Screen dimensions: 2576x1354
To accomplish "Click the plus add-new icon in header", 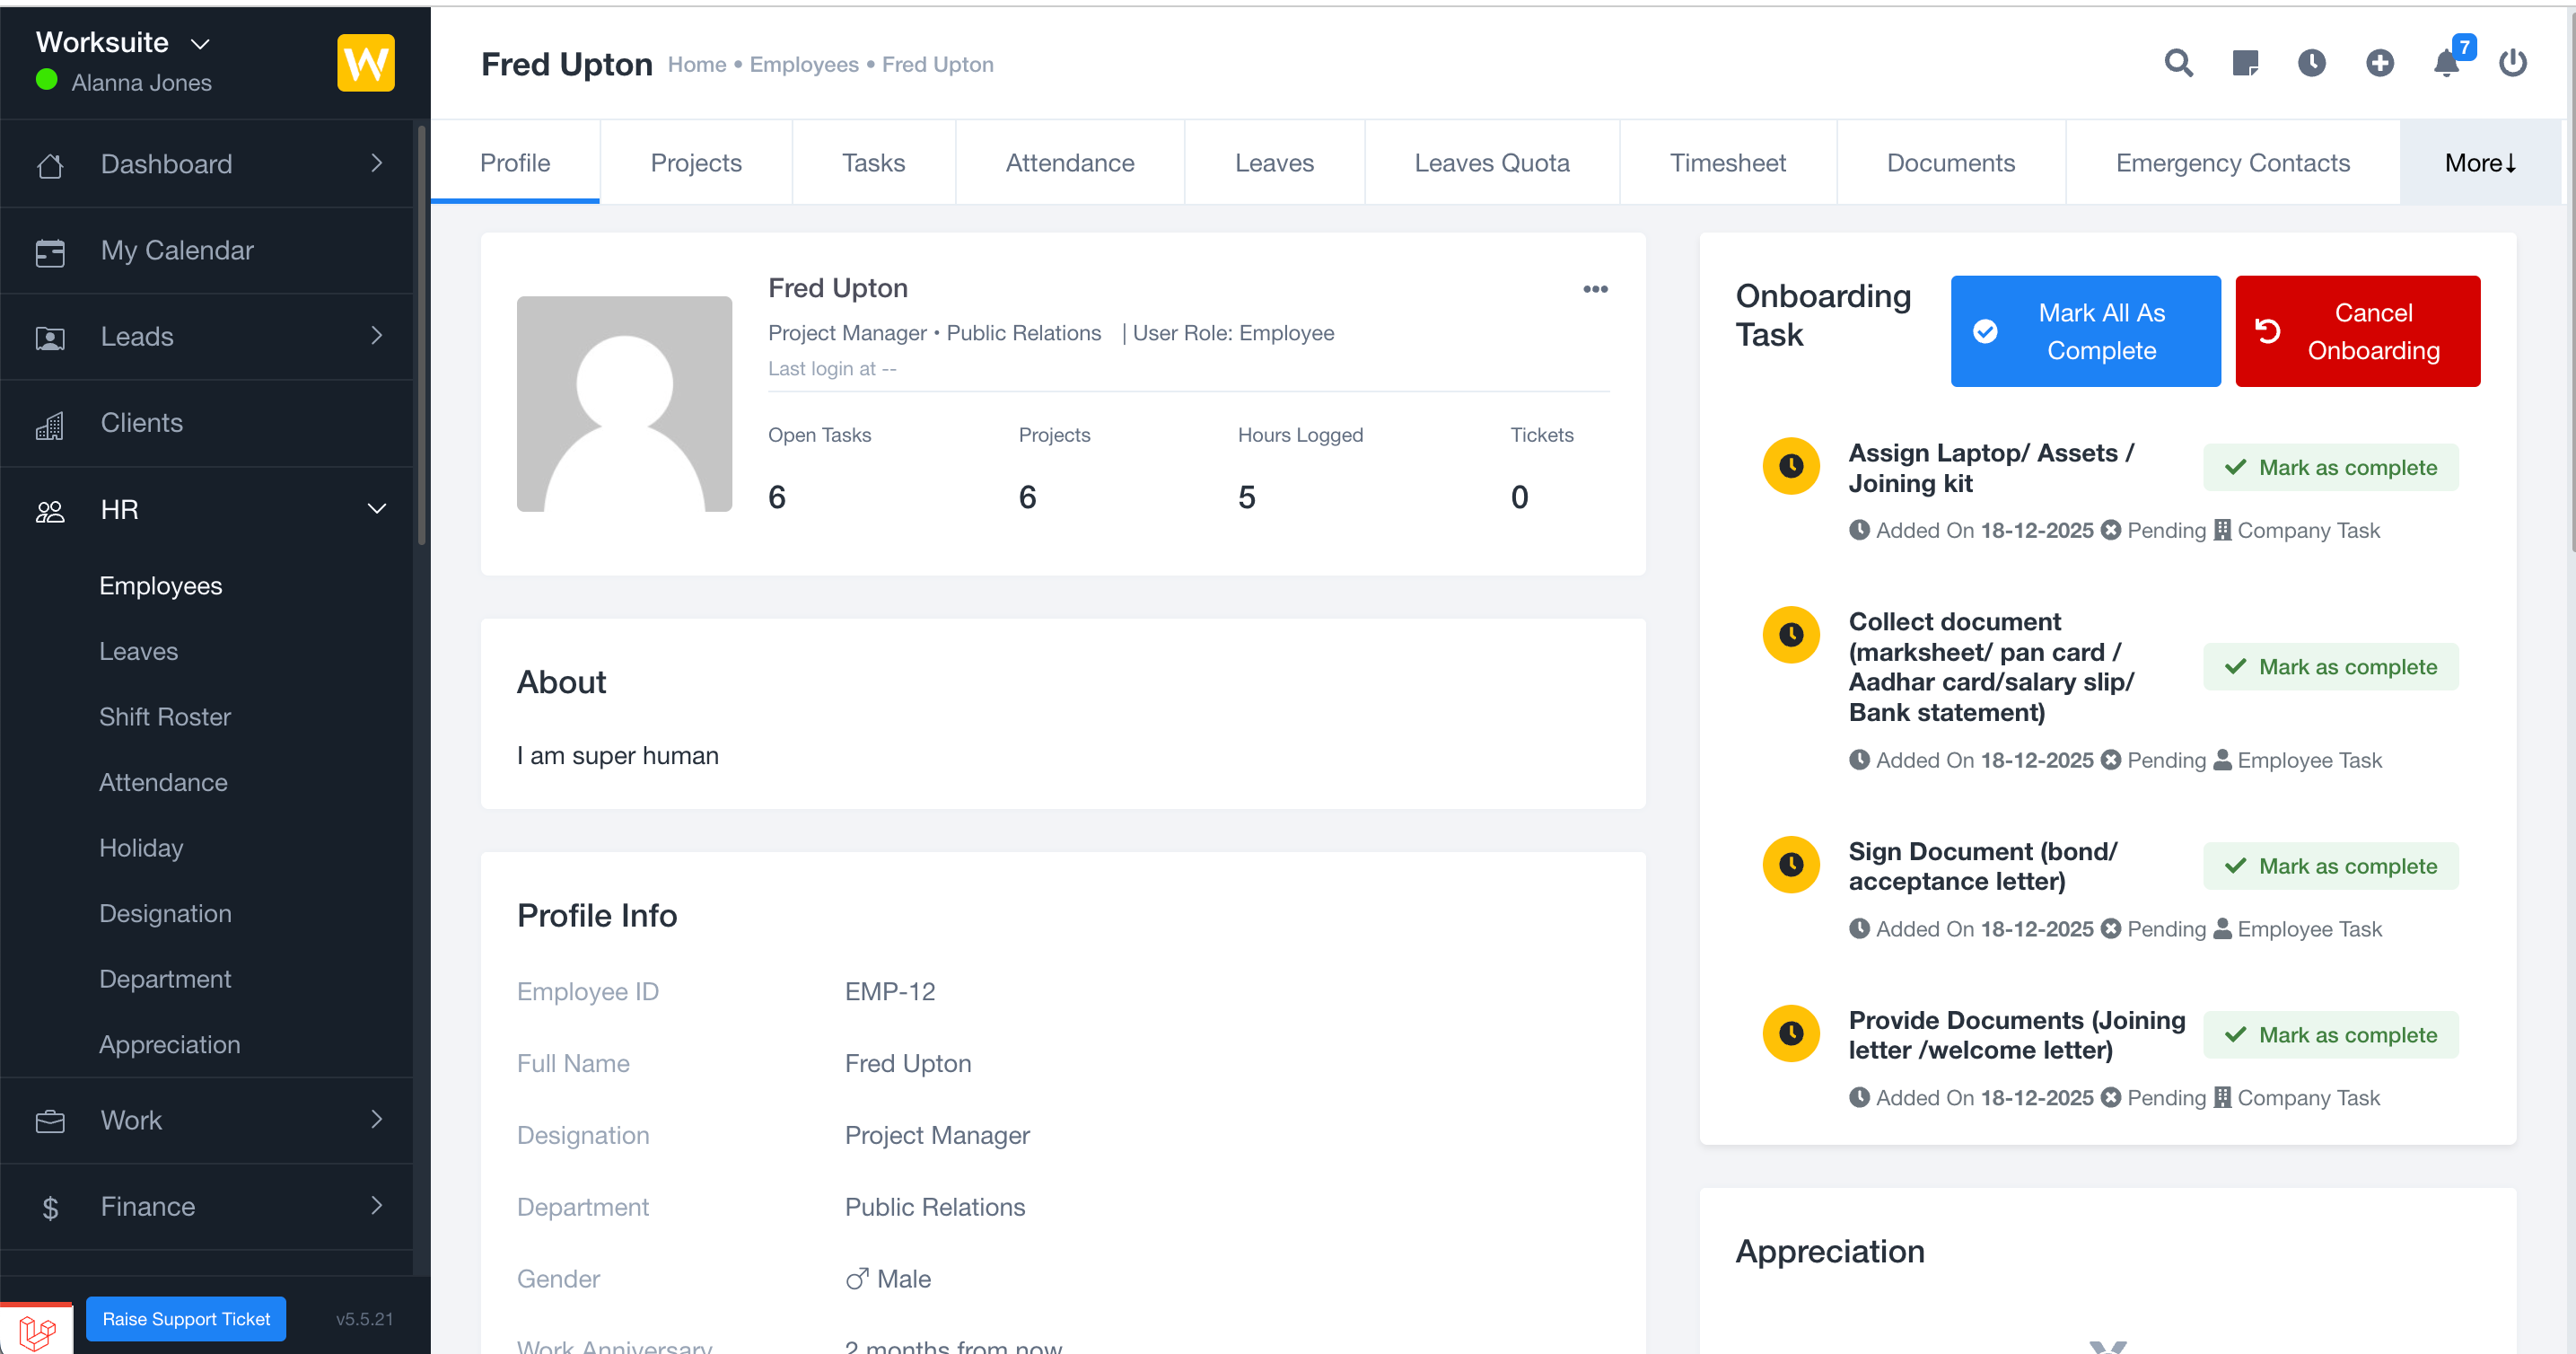I will point(2379,63).
